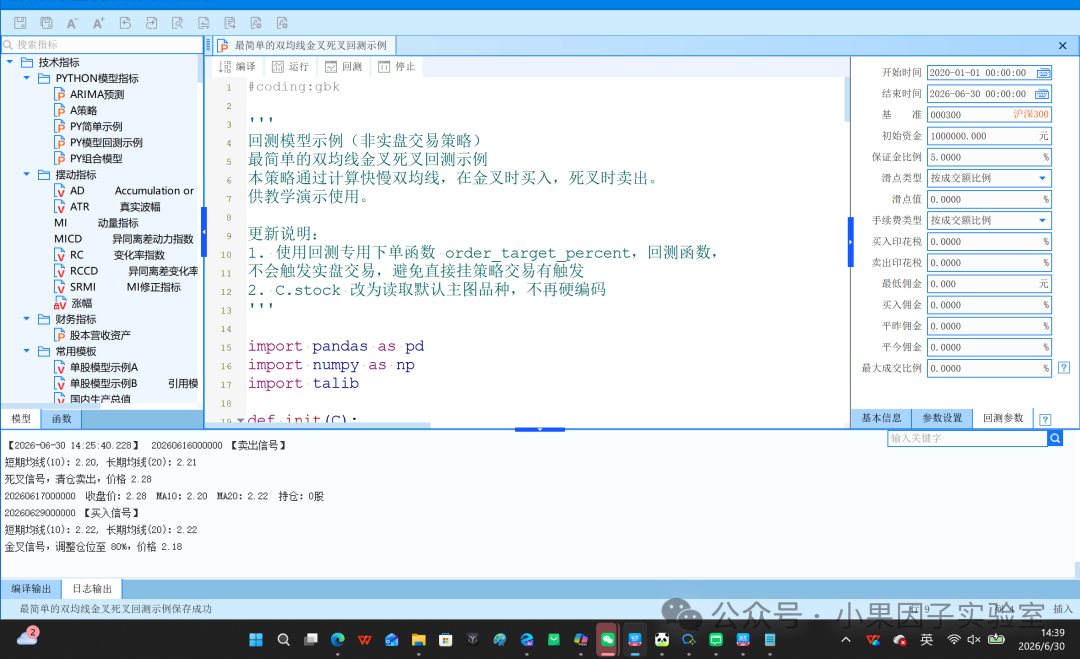This screenshot has height=659, width=1080.
Task: Select the RCCD indicator row
Action: pos(126,271)
